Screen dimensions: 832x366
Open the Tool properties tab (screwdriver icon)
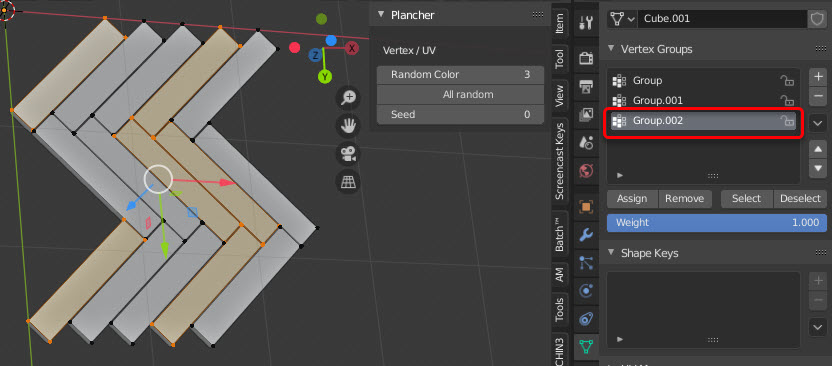[586, 23]
